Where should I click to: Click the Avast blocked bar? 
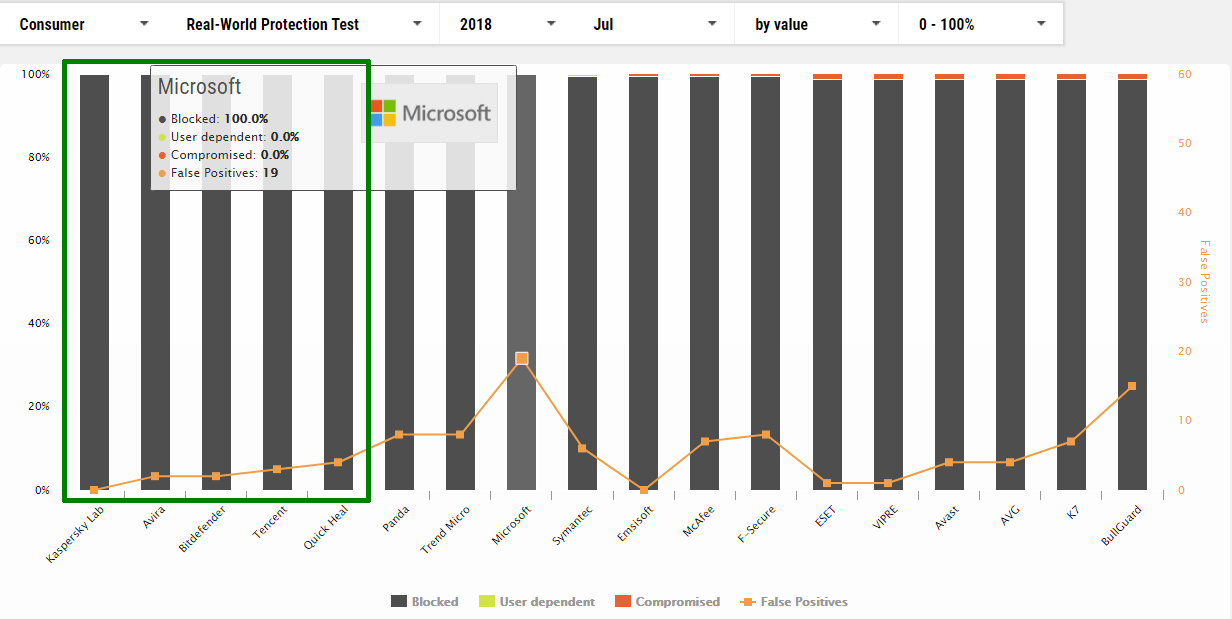click(x=949, y=285)
